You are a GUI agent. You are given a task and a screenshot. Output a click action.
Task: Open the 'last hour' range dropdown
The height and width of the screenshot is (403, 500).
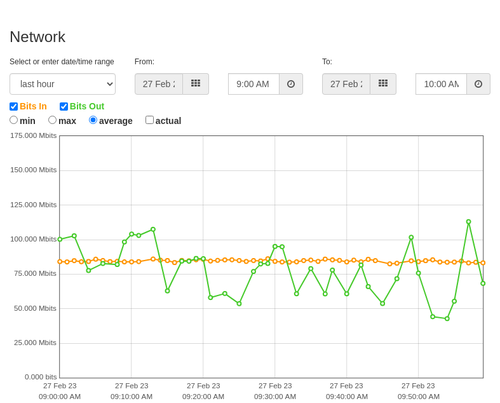point(63,84)
